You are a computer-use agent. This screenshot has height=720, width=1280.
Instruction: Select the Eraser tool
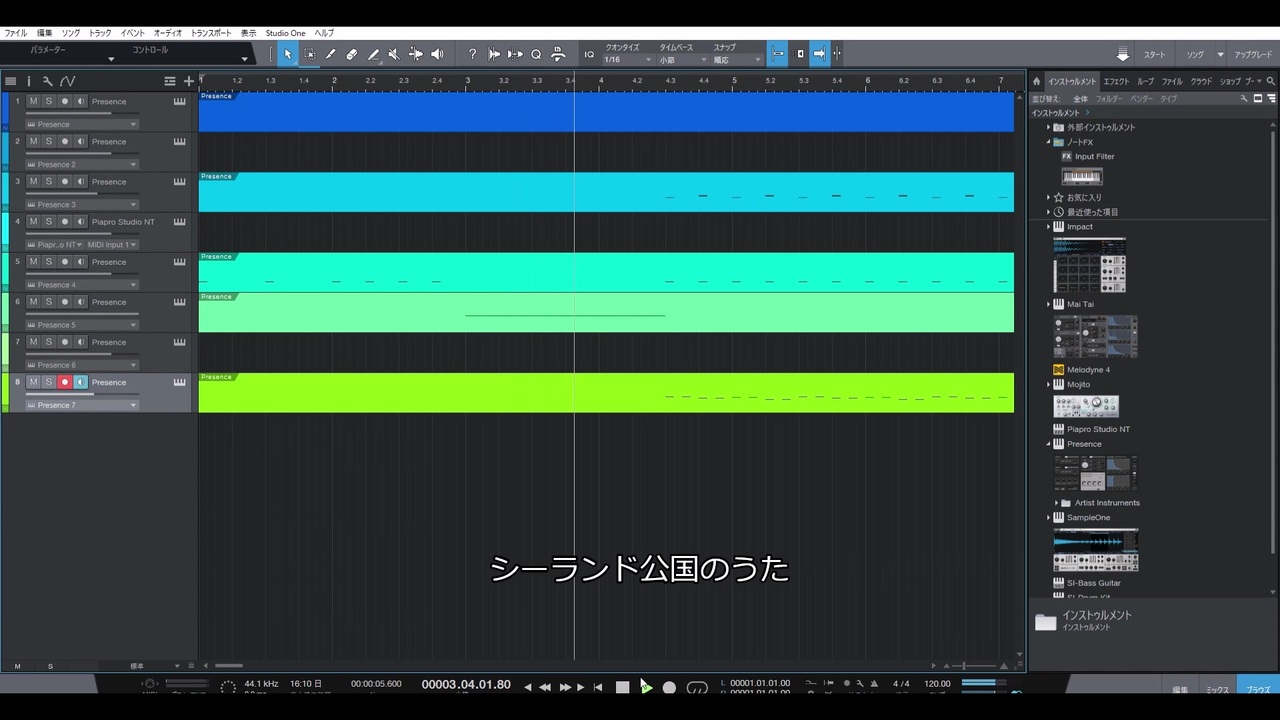click(351, 54)
